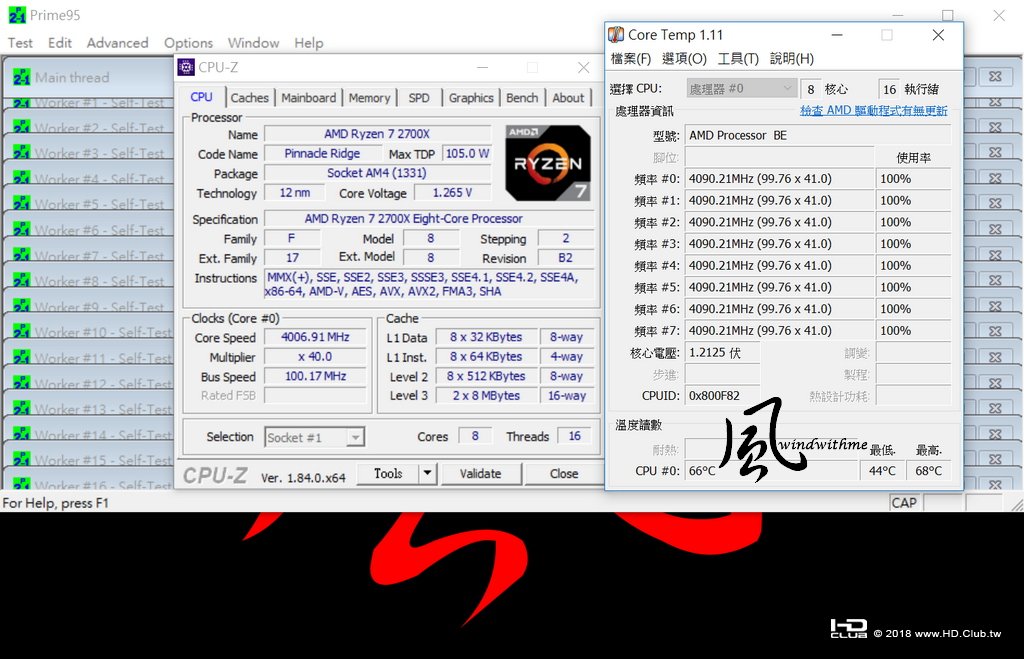Open the 檔案(F) menu in Core Temp
The height and width of the screenshot is (659, 1024).
coord(630,59)
